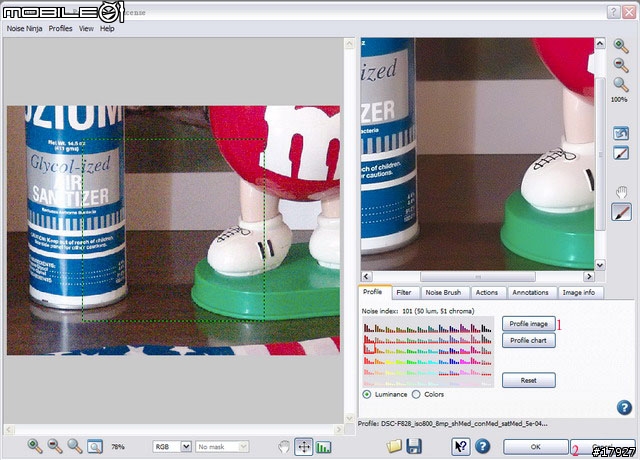Click the Noise index value text
This screenshot has height=460, width=640.
click(418, 311)
